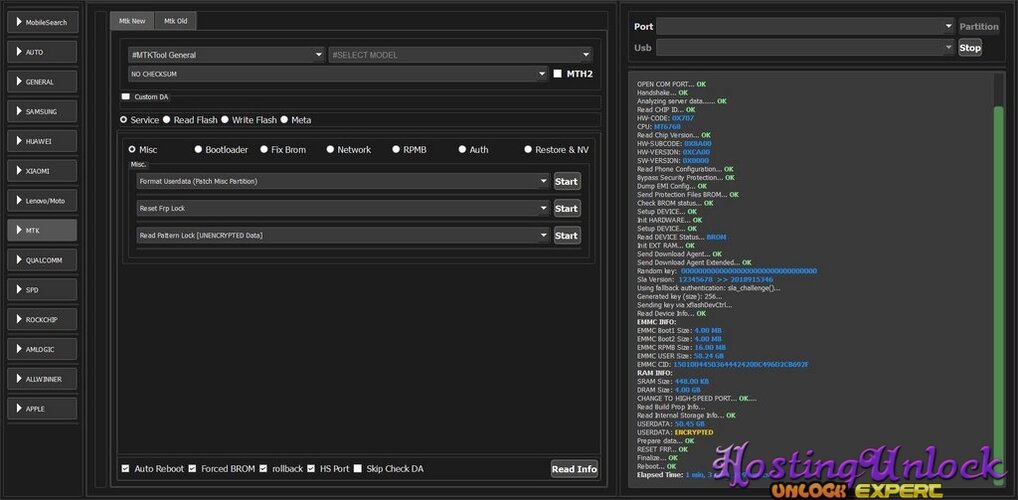Open the AUTO sidebar section
The height and width of the screenshot is (500, 1018).
[42, 52]
